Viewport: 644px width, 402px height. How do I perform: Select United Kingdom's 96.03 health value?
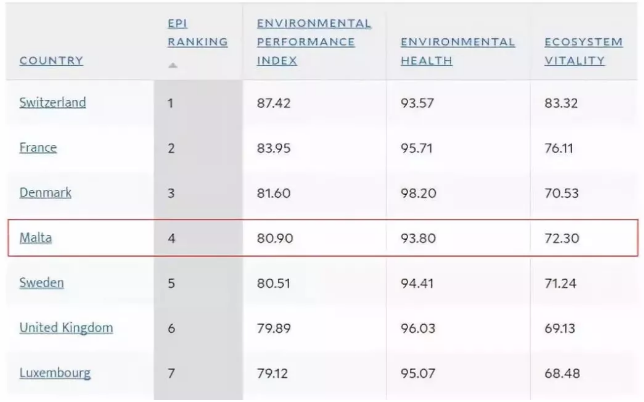click(418, 329)
